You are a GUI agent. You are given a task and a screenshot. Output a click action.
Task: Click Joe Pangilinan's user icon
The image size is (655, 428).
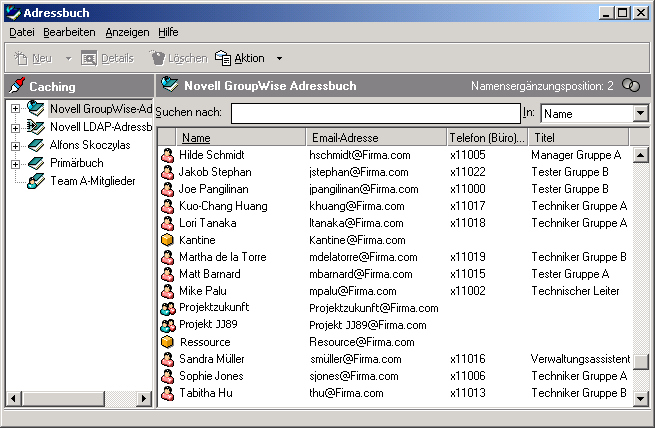168,190
